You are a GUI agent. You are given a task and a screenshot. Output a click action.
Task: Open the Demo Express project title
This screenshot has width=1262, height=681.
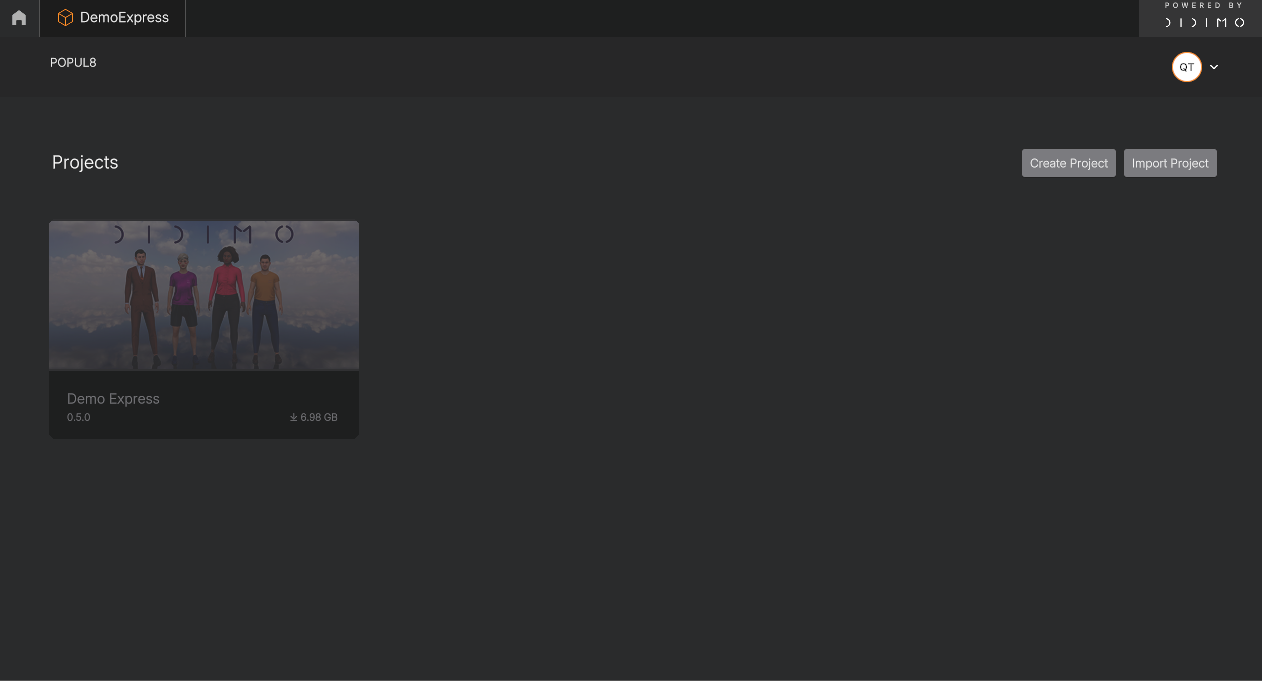113,399
